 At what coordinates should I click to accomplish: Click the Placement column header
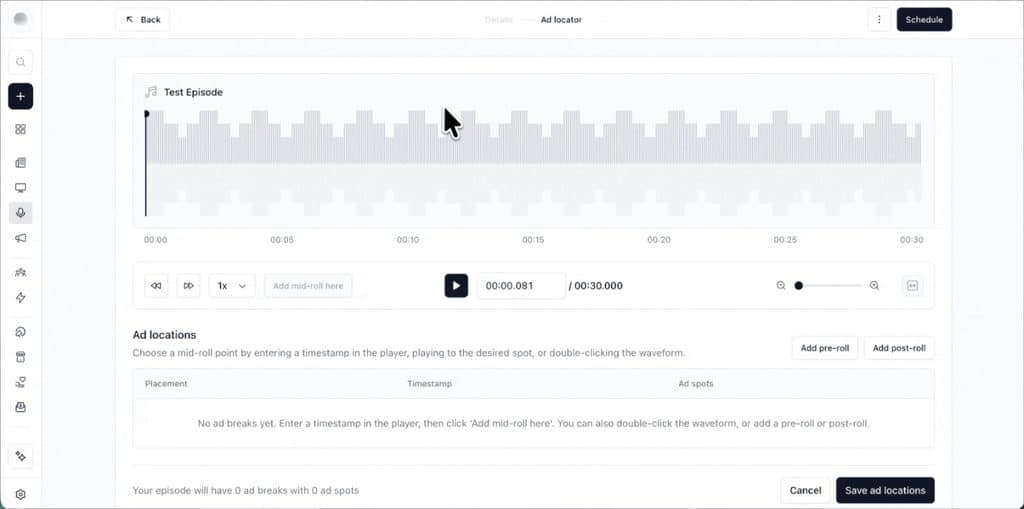[x=166, y=384]
